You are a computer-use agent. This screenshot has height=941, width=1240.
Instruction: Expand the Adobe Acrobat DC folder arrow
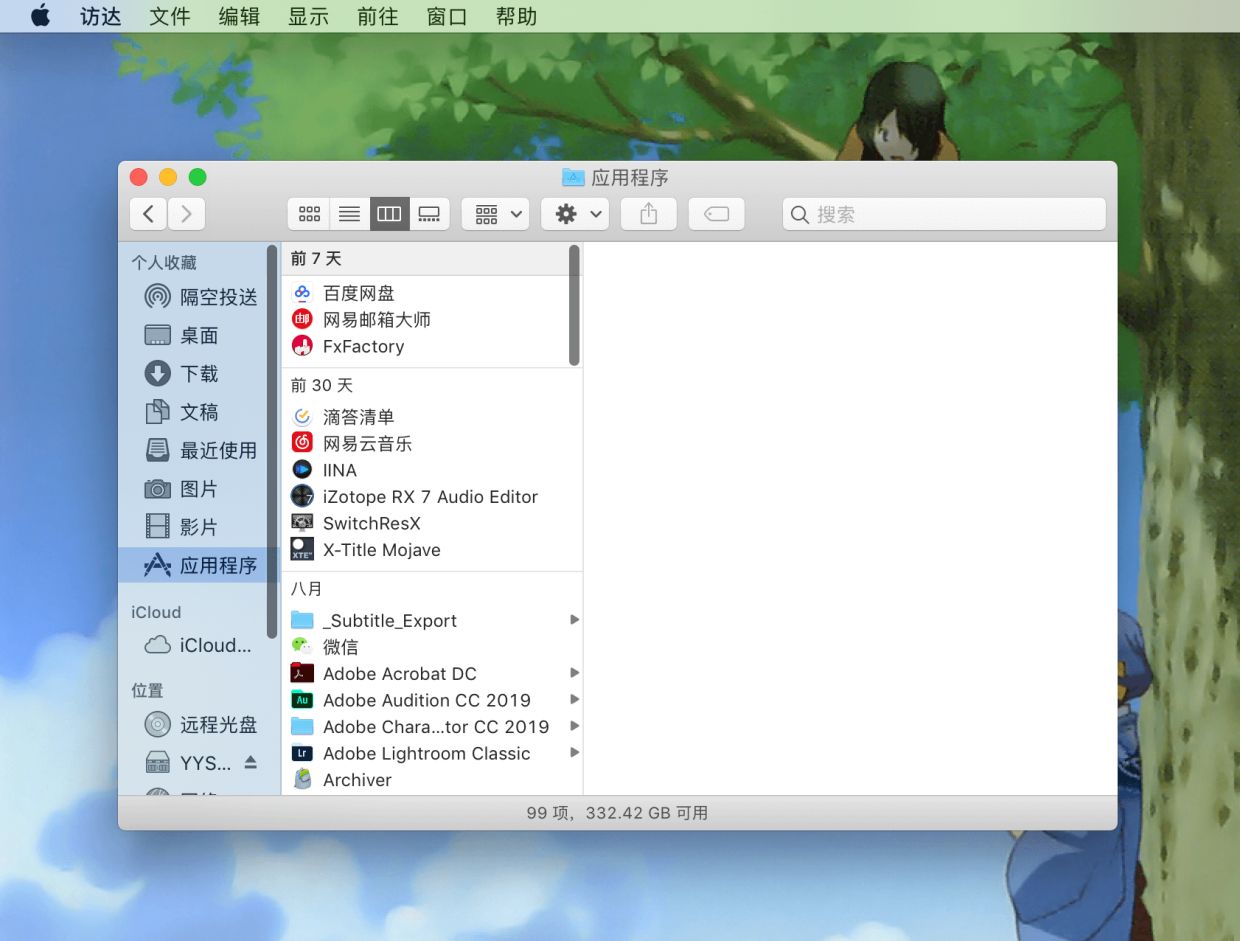point(574,673)
